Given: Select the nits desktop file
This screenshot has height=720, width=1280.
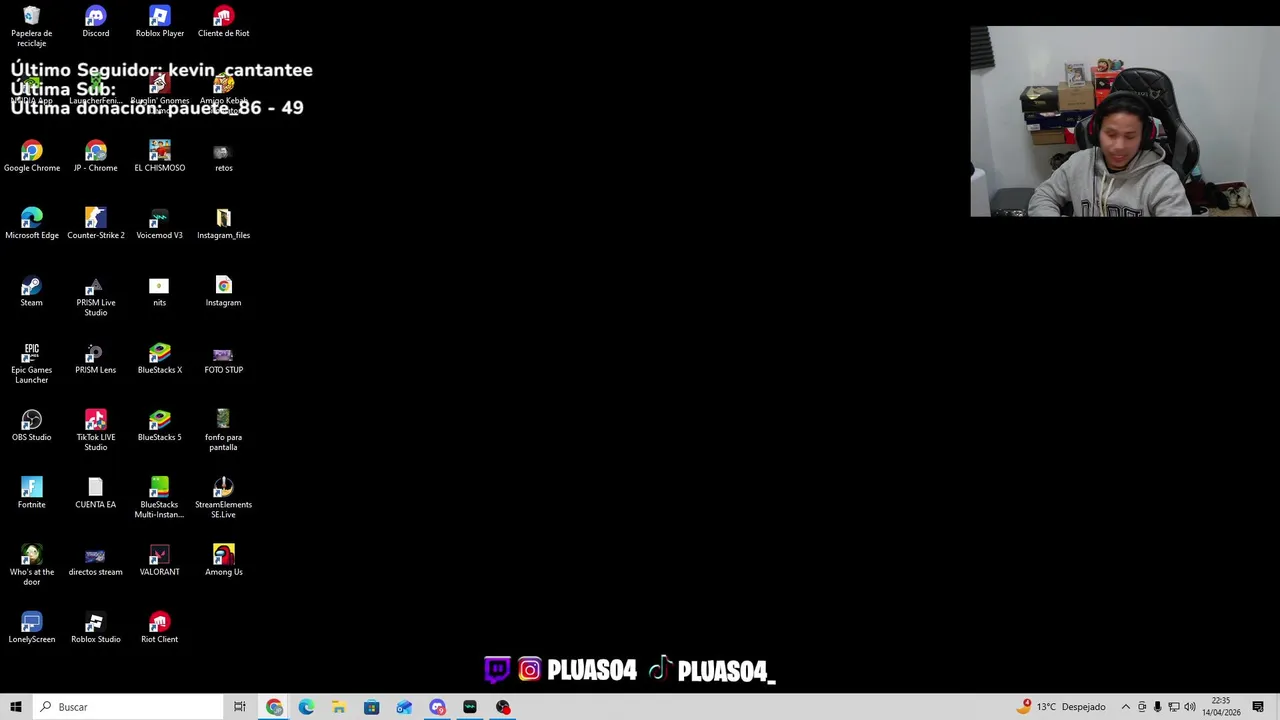Looking at the screenshot, I should click(x=159, y=291).
